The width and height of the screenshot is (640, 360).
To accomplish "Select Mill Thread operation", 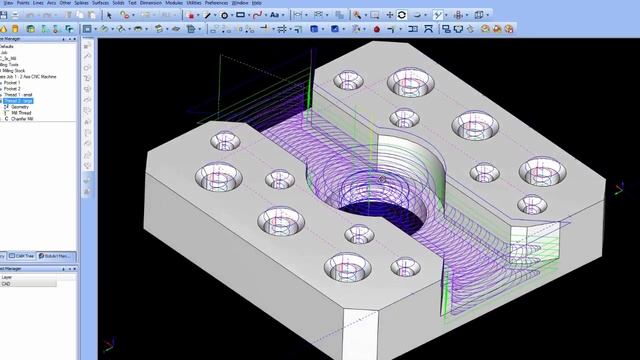I will pos(21,113).
